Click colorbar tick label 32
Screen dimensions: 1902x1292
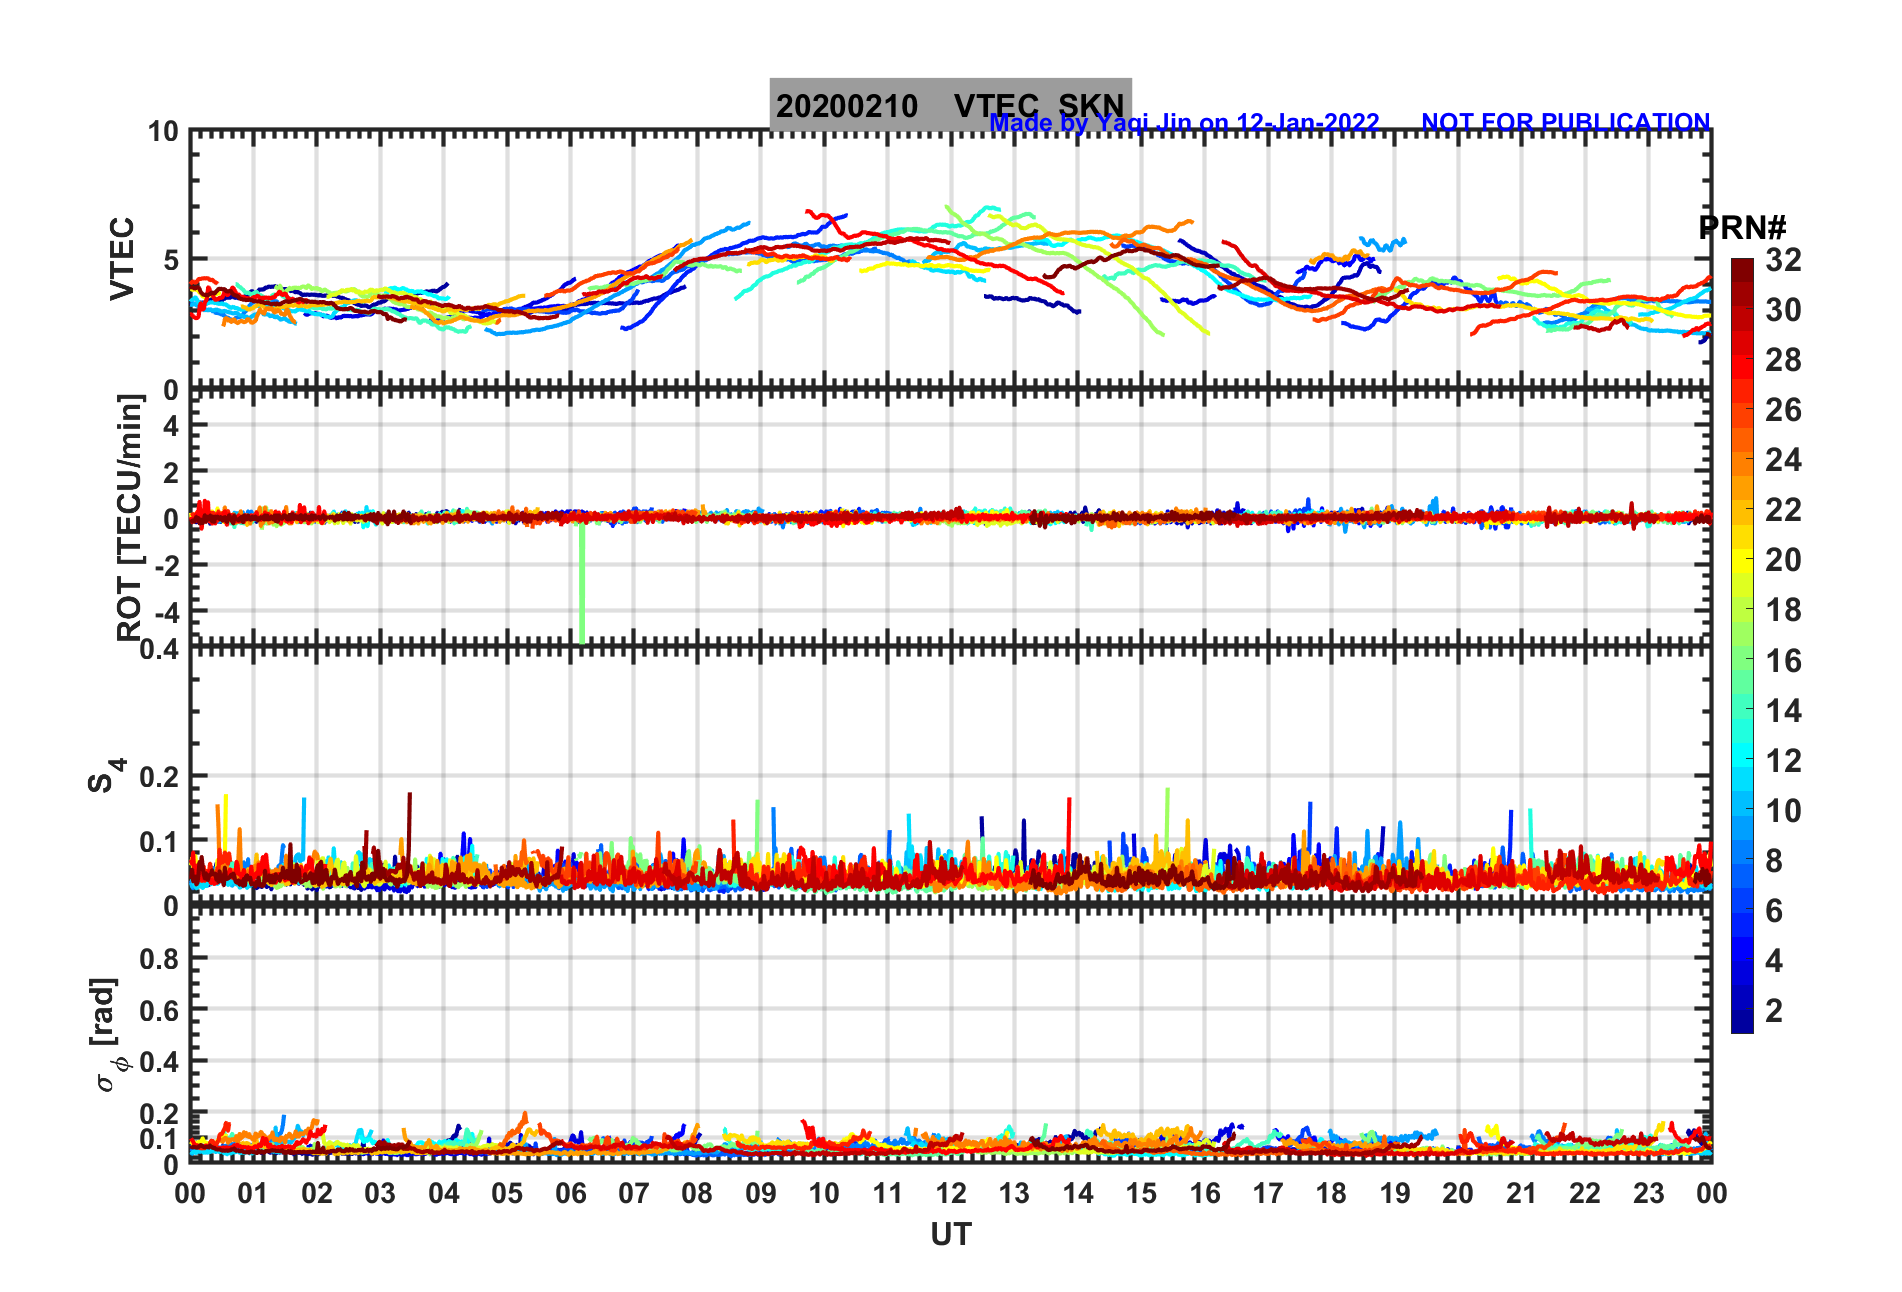click(1783, 260)
